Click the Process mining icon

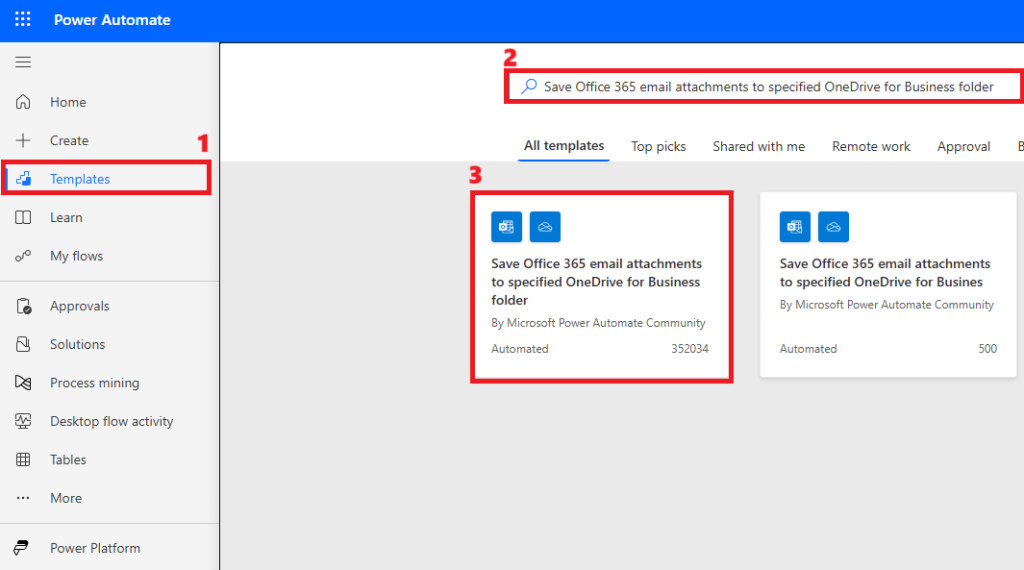pos(23,383)
